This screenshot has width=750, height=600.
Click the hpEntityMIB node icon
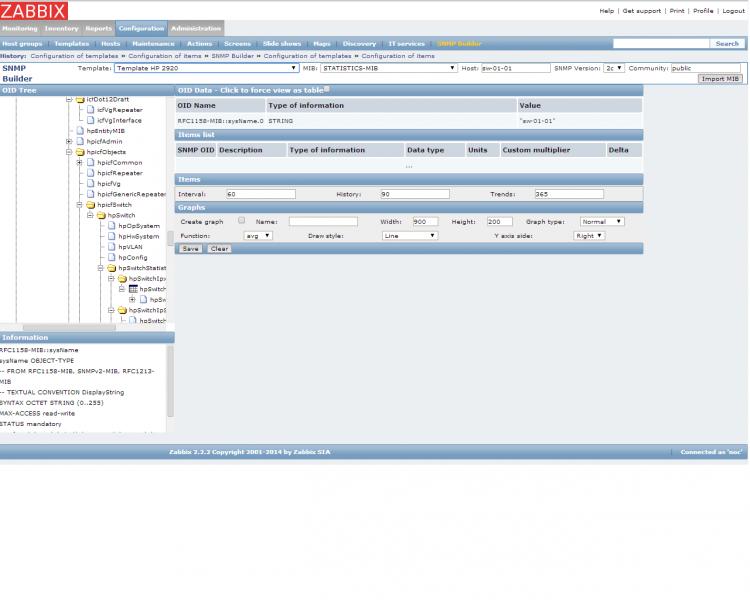(x=80, y=131)
